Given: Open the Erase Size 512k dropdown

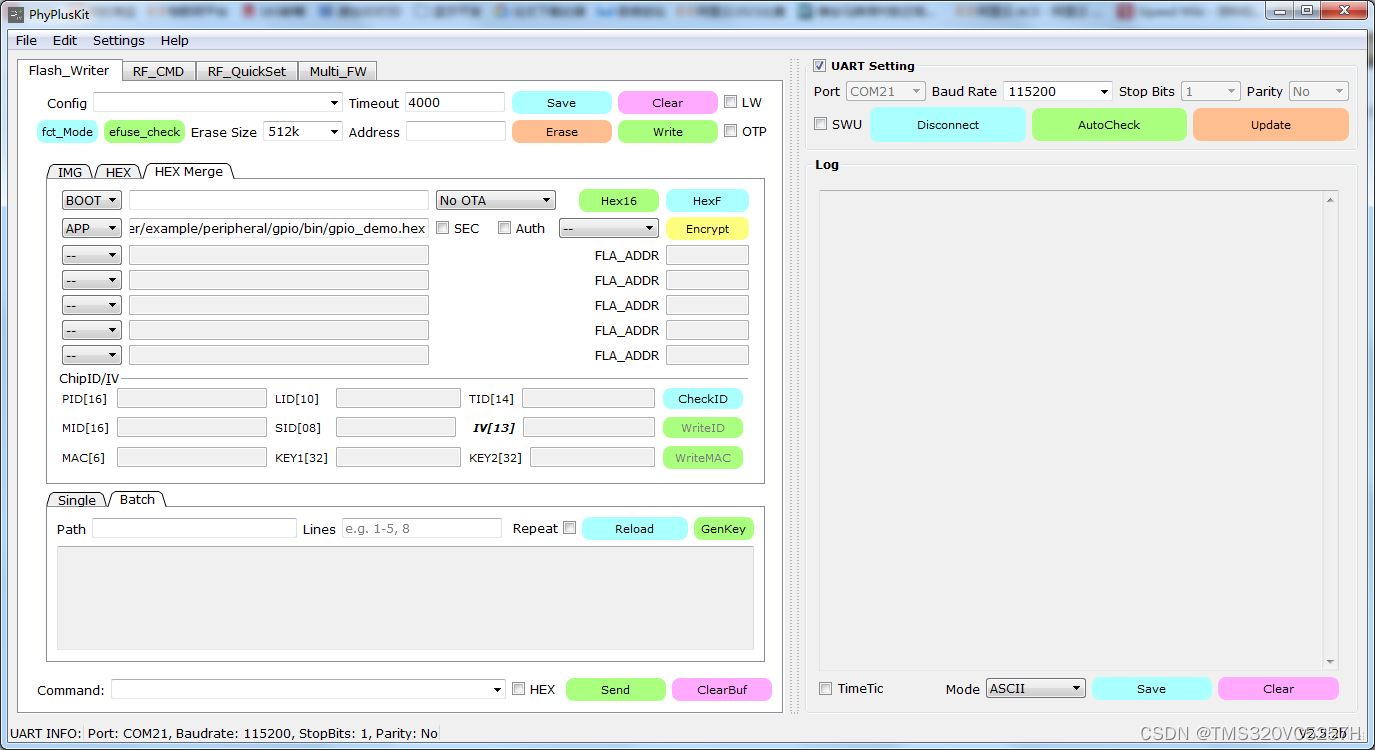Looking at the screenshot, I should click(x=334, y=132).
